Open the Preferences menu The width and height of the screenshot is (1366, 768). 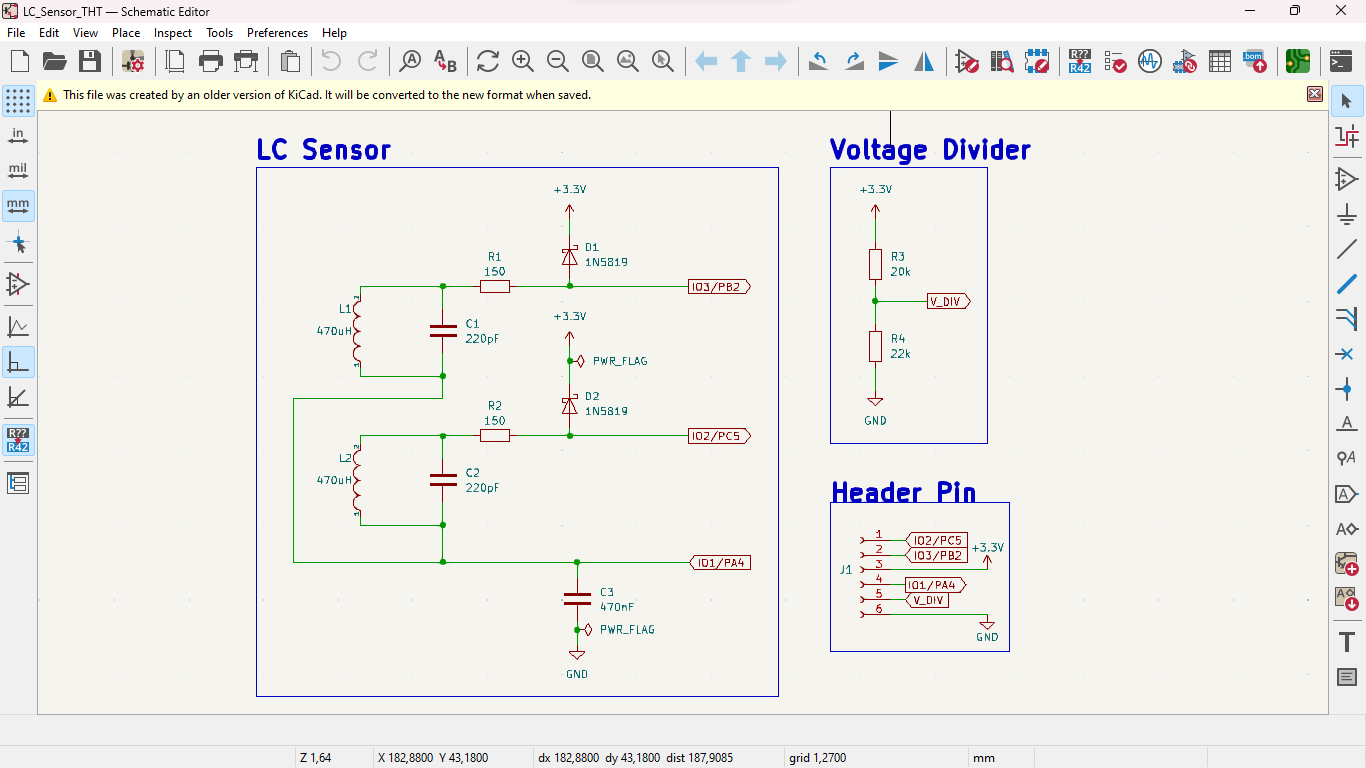pyautogui.click(x=278, y=33)
